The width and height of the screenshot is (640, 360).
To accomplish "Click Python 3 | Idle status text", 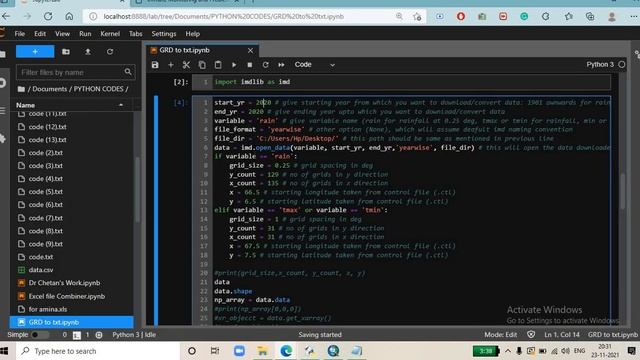I will pyautogui.click(x=134, y=335).
